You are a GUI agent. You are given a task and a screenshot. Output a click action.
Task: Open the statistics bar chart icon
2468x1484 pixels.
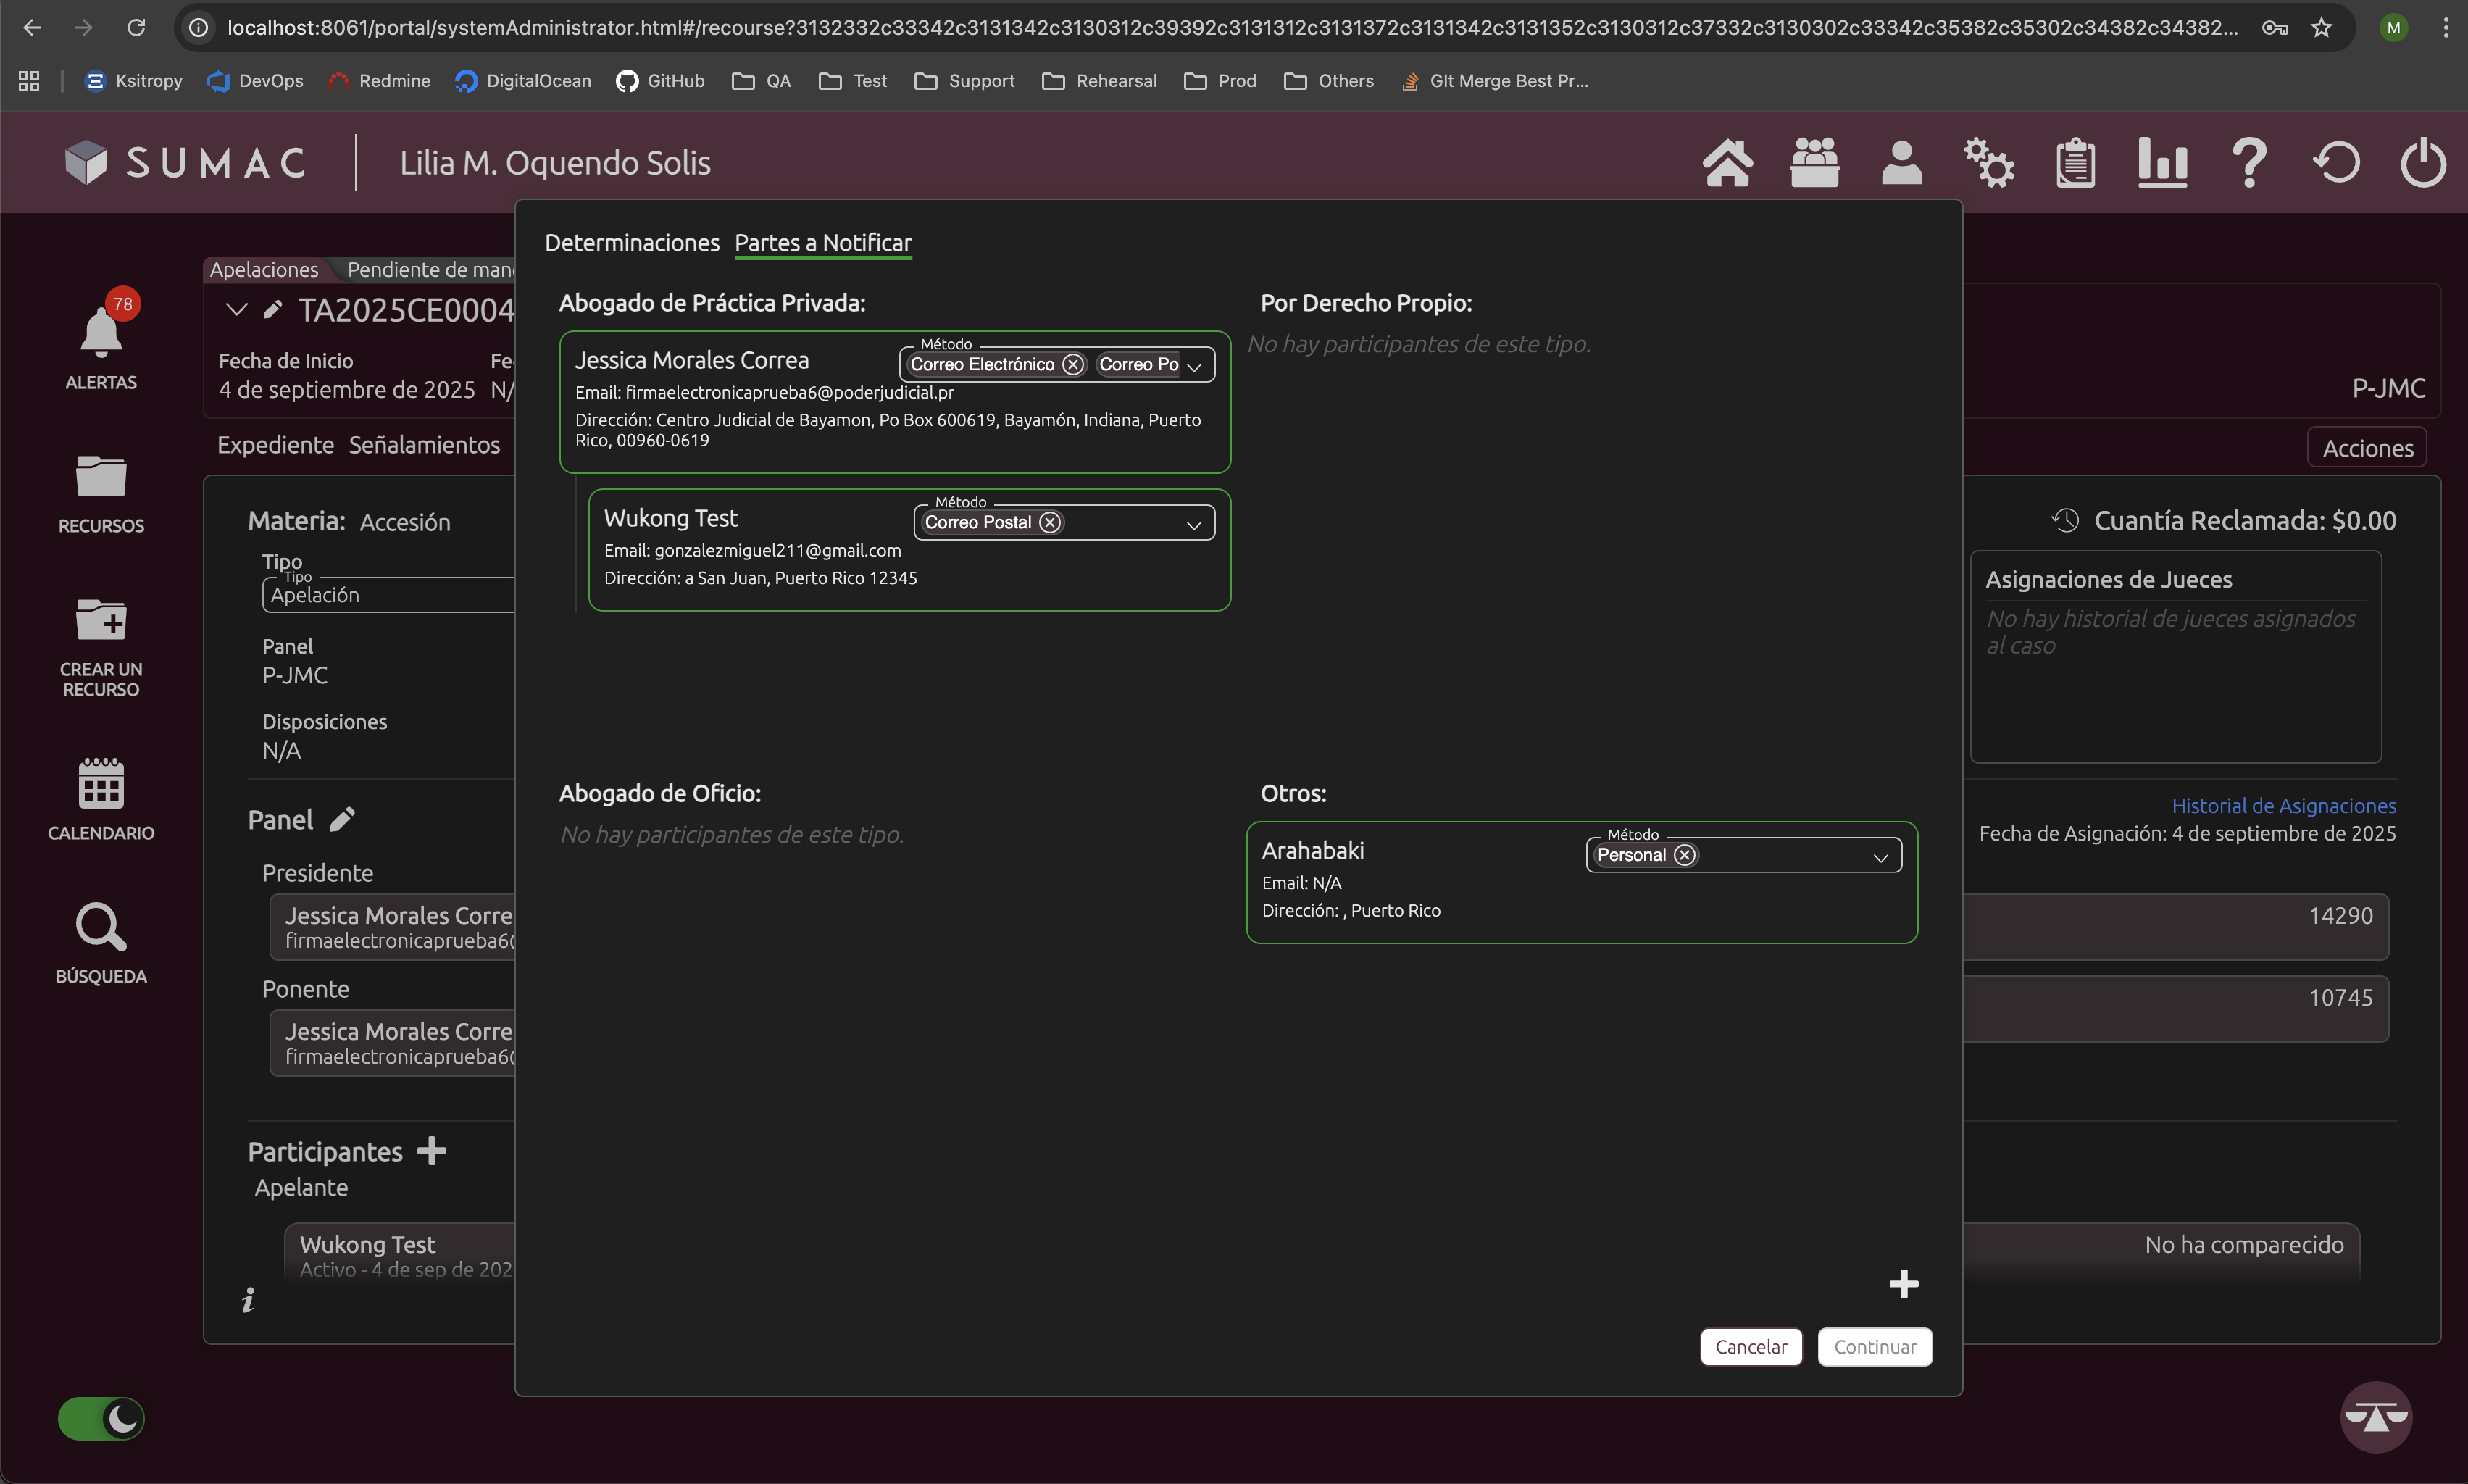(2162, 163)
